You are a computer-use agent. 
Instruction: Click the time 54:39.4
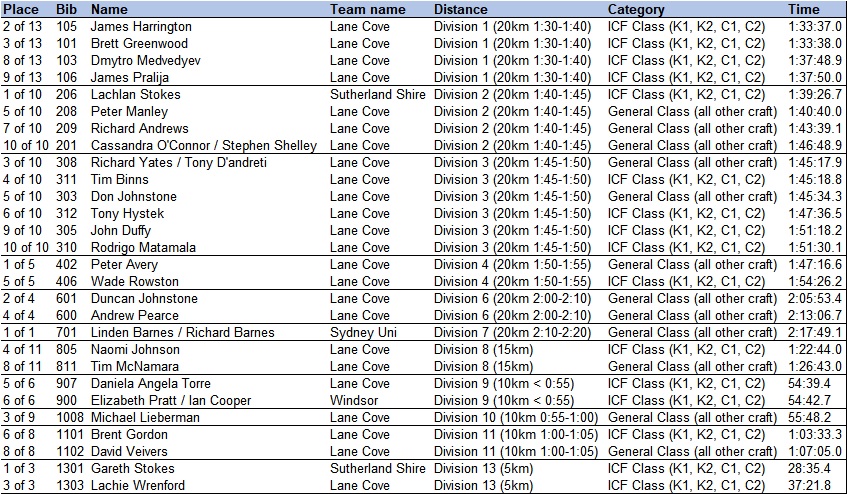coord(809,383)
